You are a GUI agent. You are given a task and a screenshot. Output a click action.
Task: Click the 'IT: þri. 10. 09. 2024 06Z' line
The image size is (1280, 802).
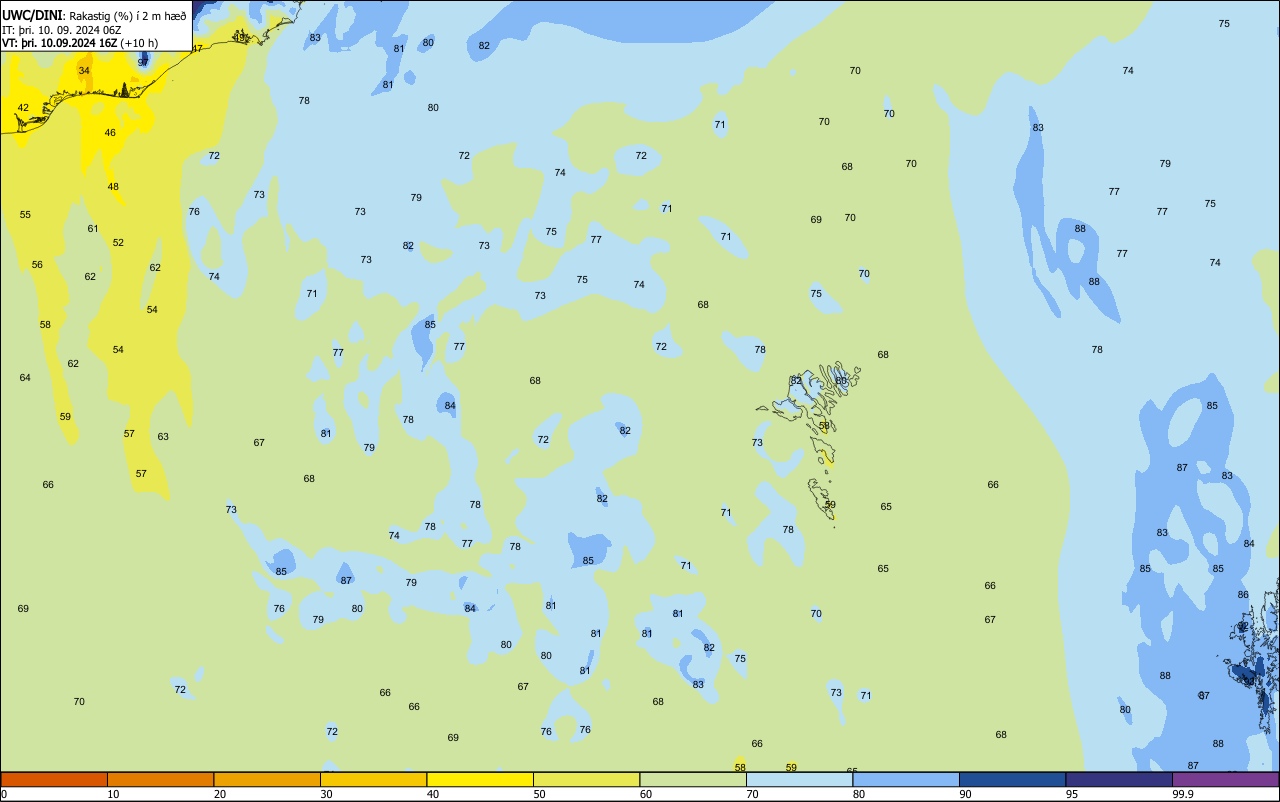pyautogui.click(x=64, y=29)
